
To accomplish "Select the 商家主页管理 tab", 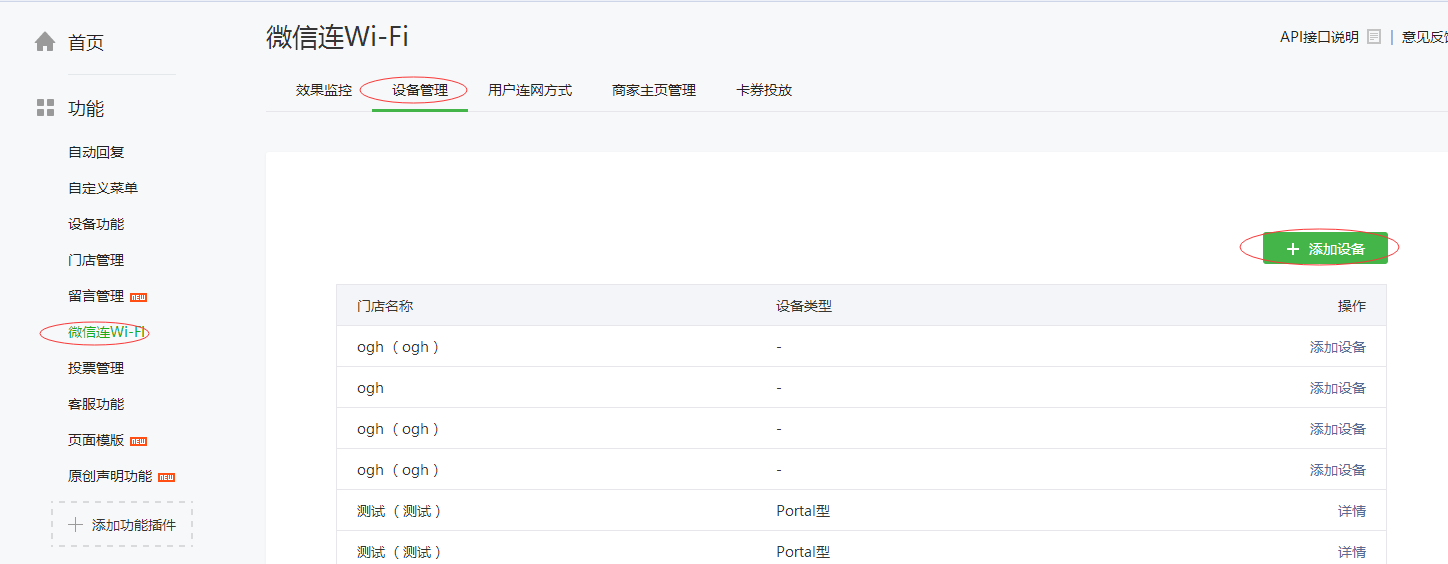I will [654, 90].
